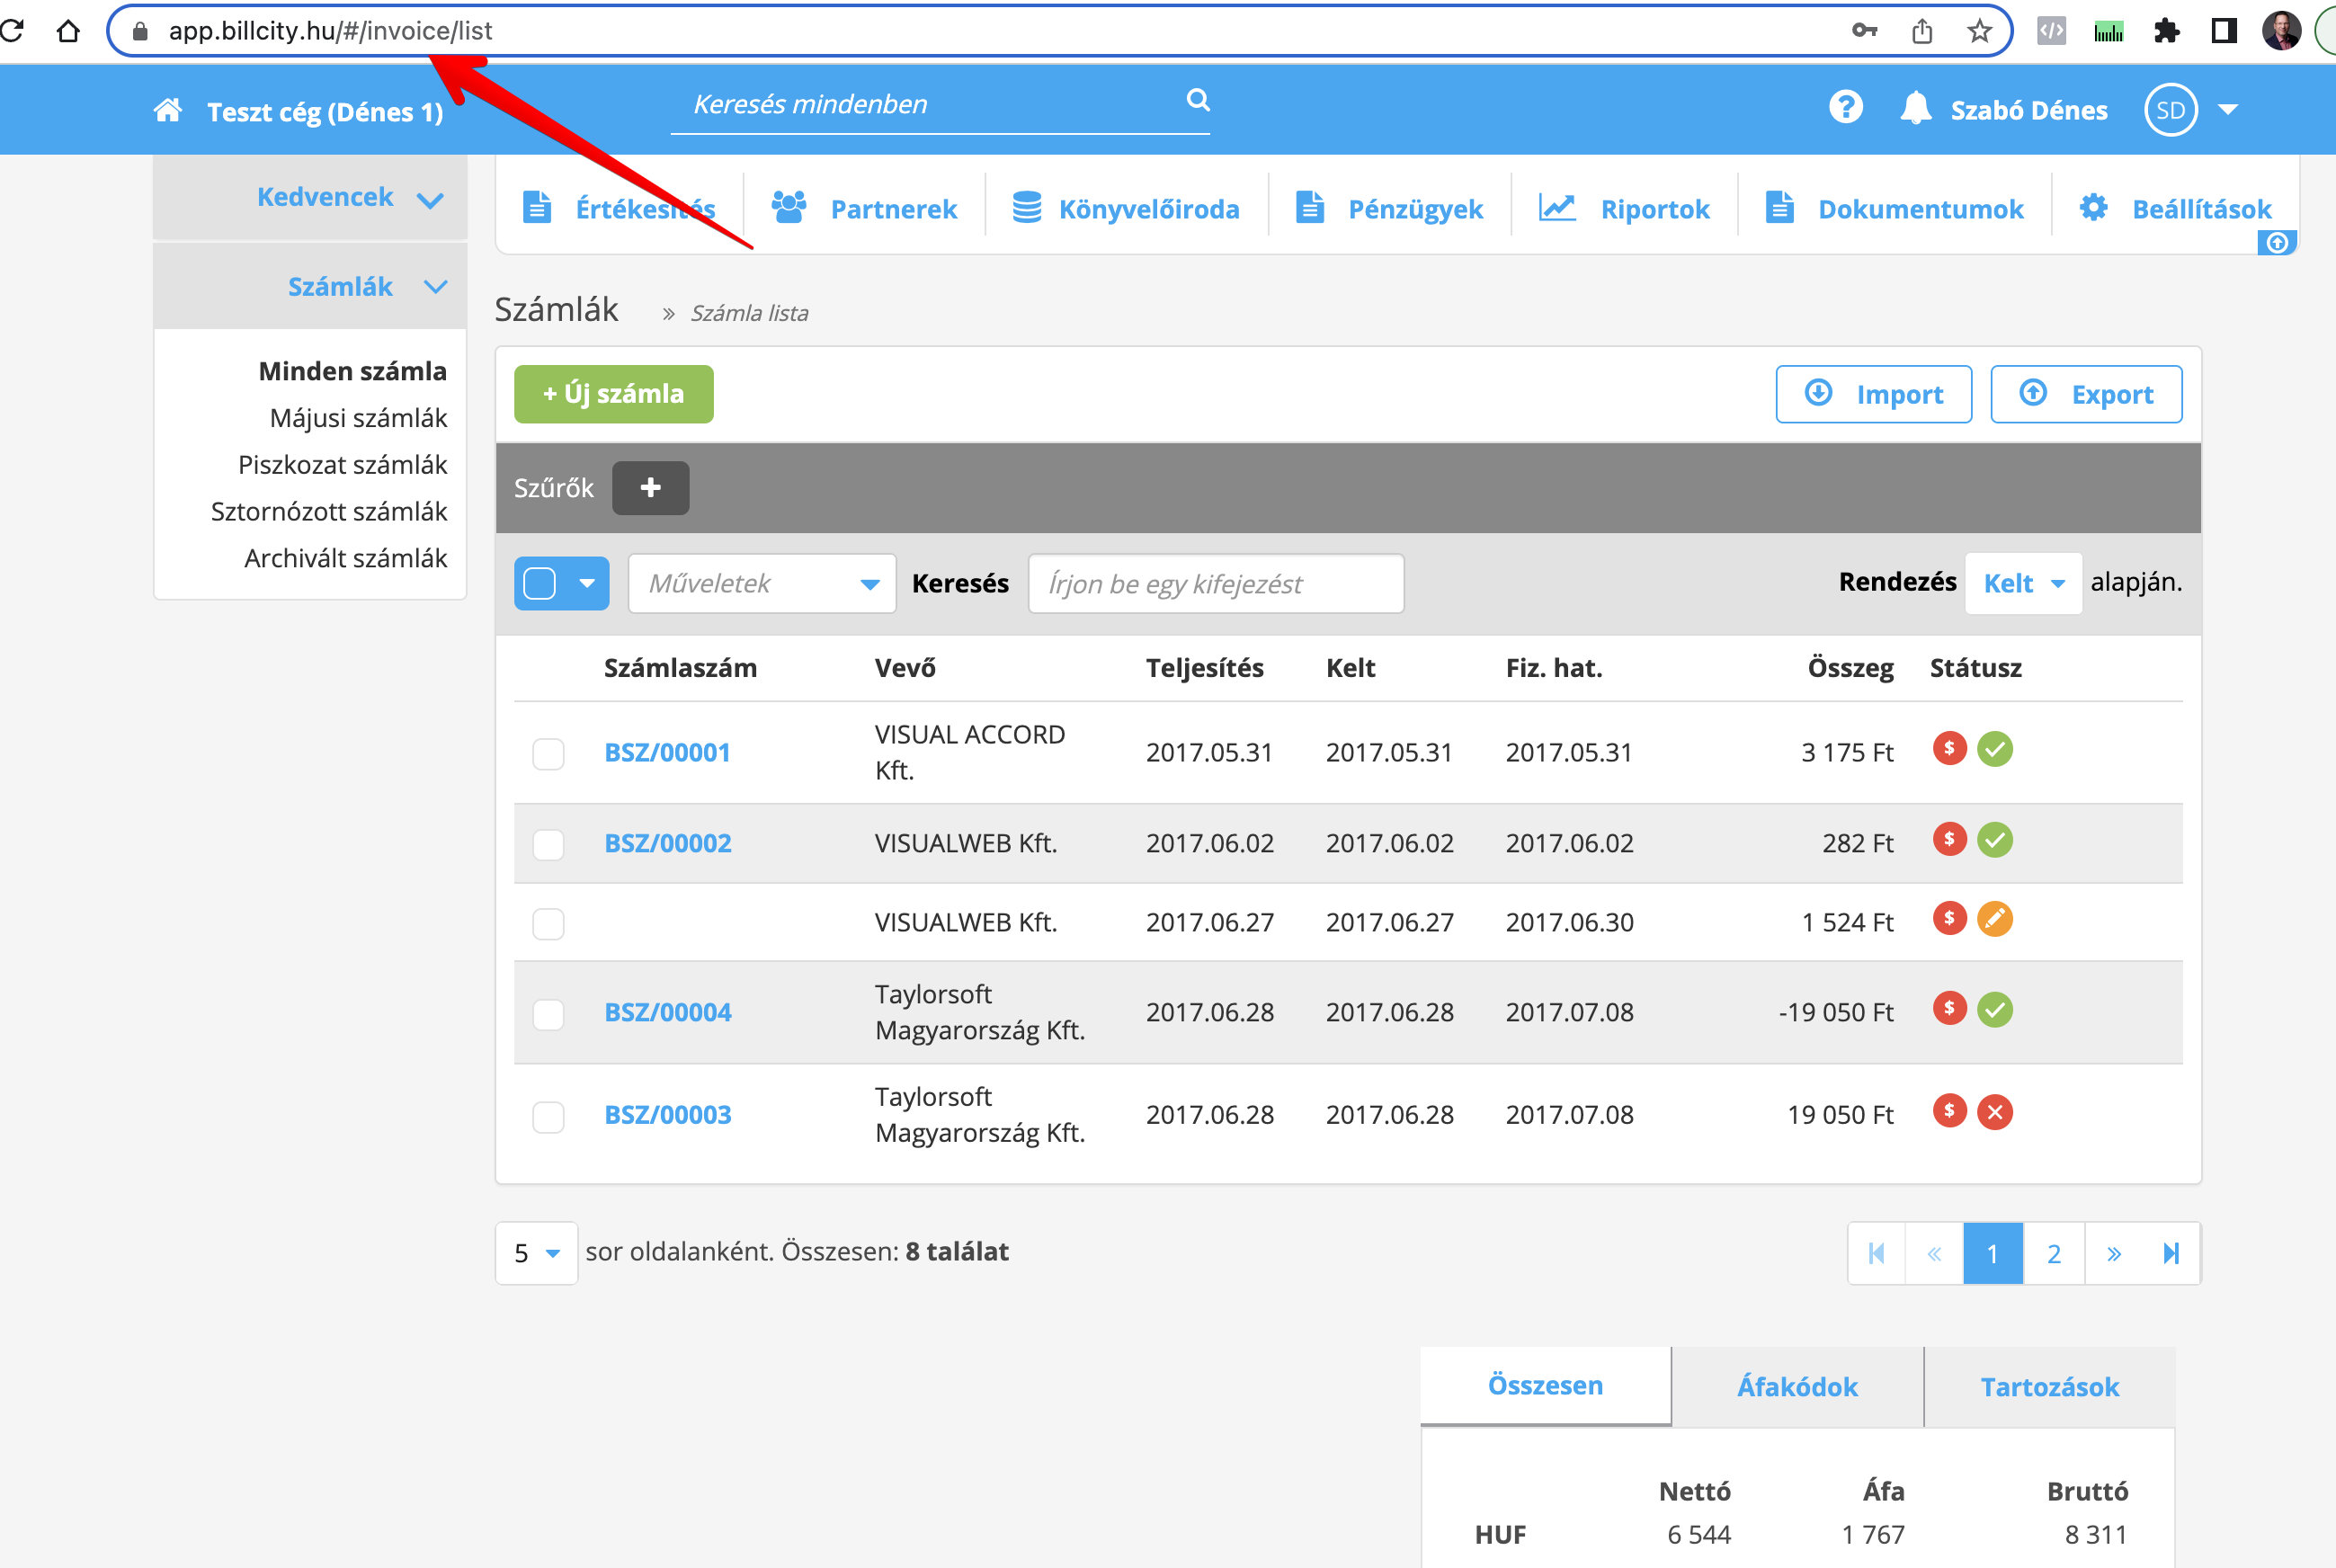Screen dimensions: 2336x1568
Task: Open the help question mark icon
Action: pos(1845,107)
